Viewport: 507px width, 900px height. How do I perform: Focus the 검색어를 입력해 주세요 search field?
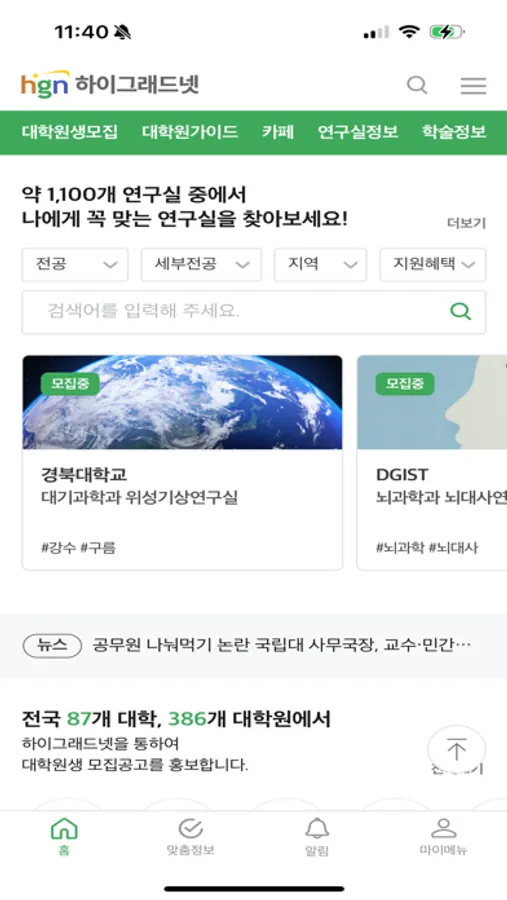pyautogui.click(x=254, y=312)
